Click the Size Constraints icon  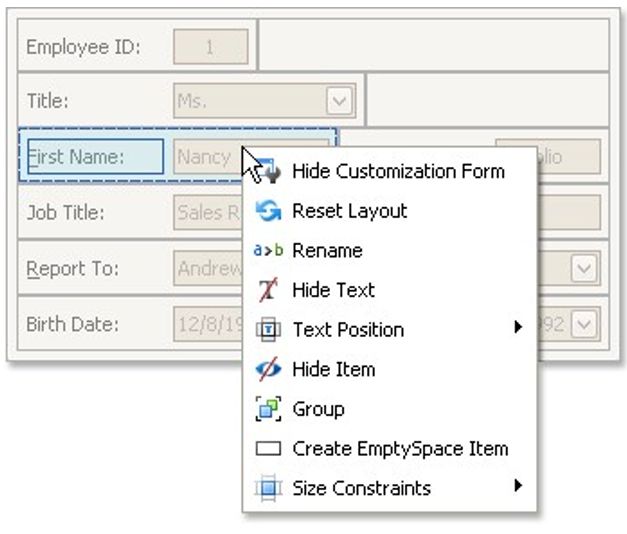269,488
